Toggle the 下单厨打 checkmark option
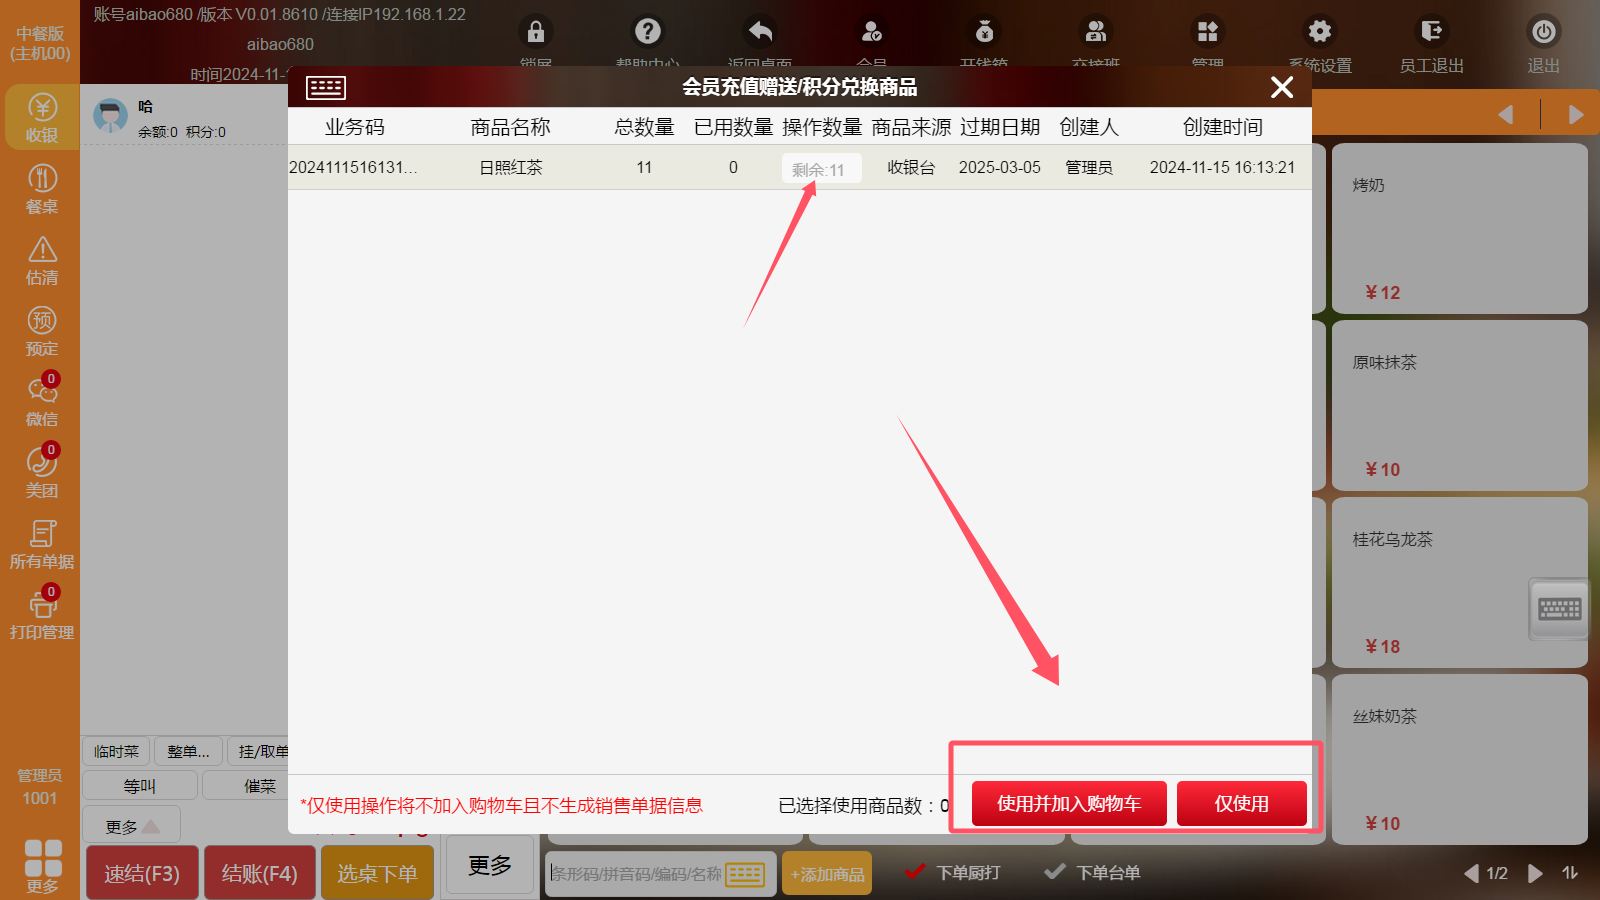Image resolution: width=1600 pixels, height=900 pixels. [952, 872]
